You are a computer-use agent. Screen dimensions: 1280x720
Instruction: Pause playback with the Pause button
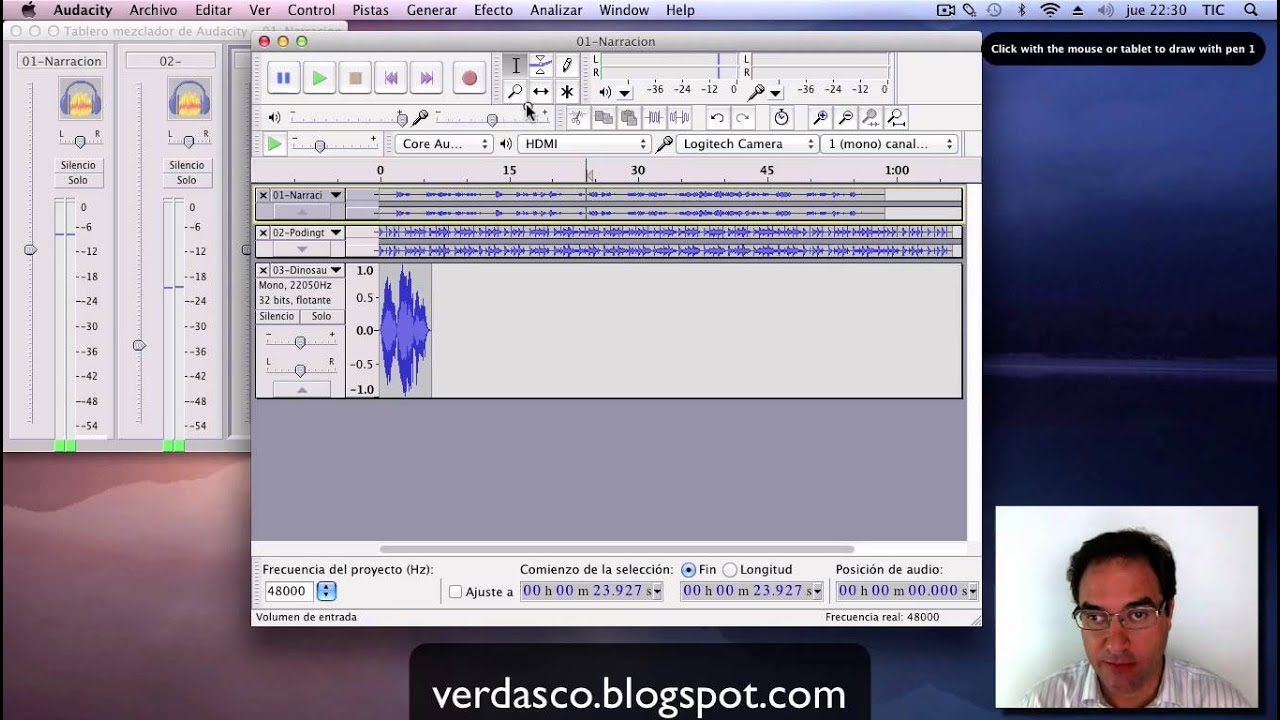pos(283,78)
